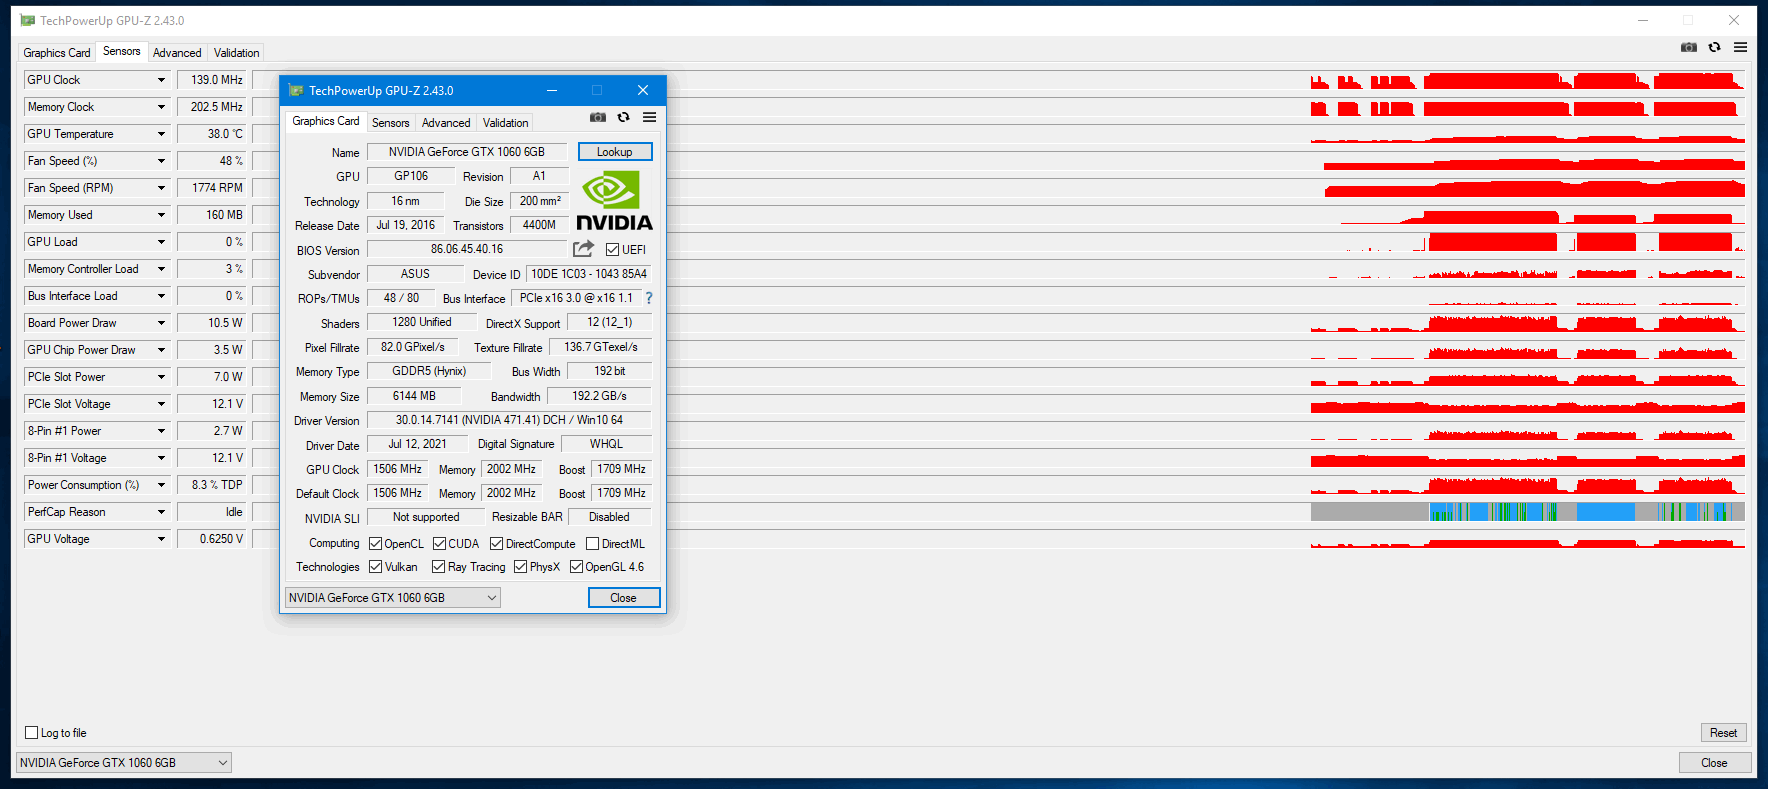Click BIOS Version field 86.06.45.40.16
The image size is (1768, 789).
tap(467, 249)
